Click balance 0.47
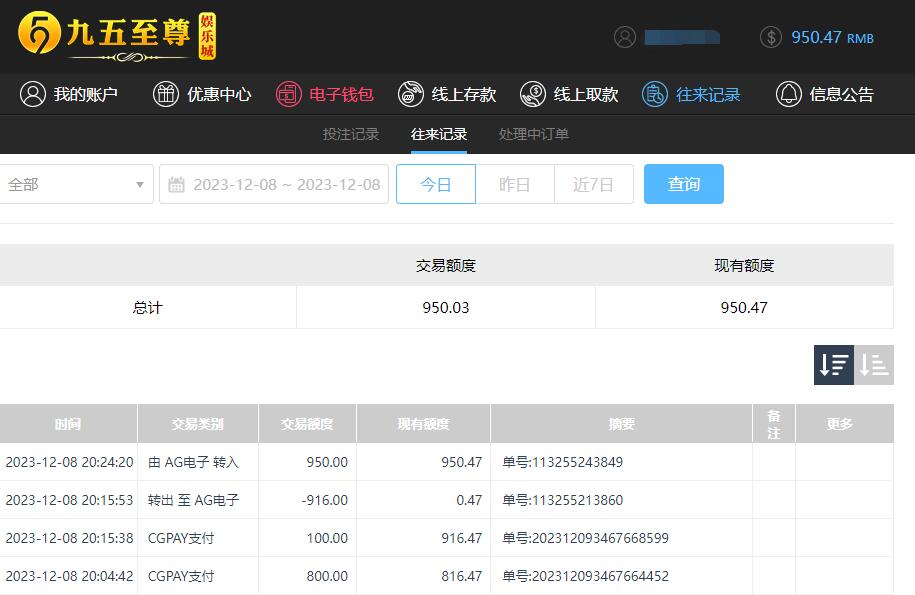The width and height of the screenshot is (915, 595). point(469,500)
